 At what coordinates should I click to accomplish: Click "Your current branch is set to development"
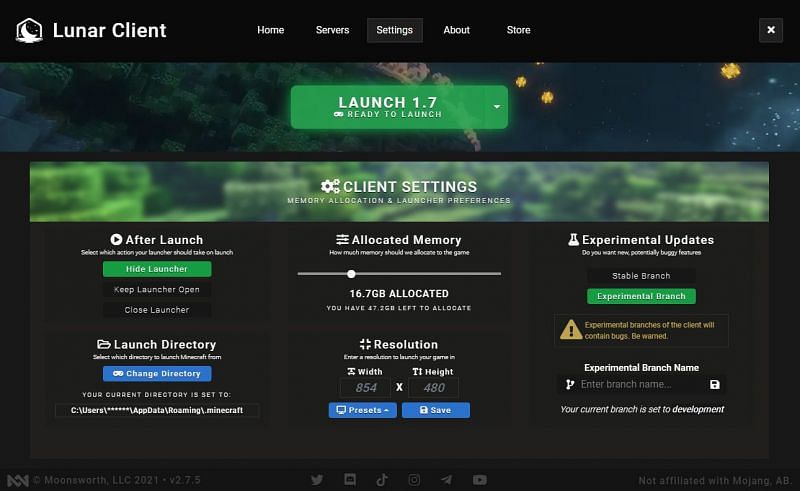pos(642,409)
